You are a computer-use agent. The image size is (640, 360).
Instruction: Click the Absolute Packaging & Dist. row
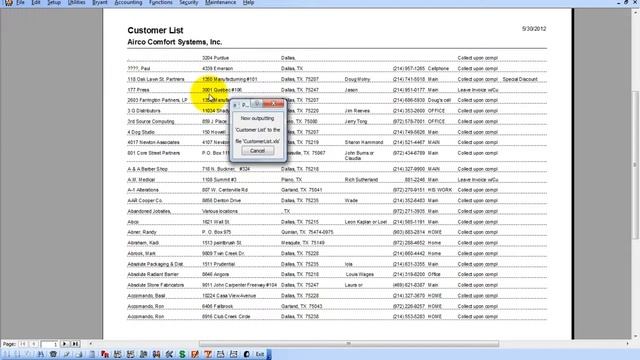tap(337, 264)
